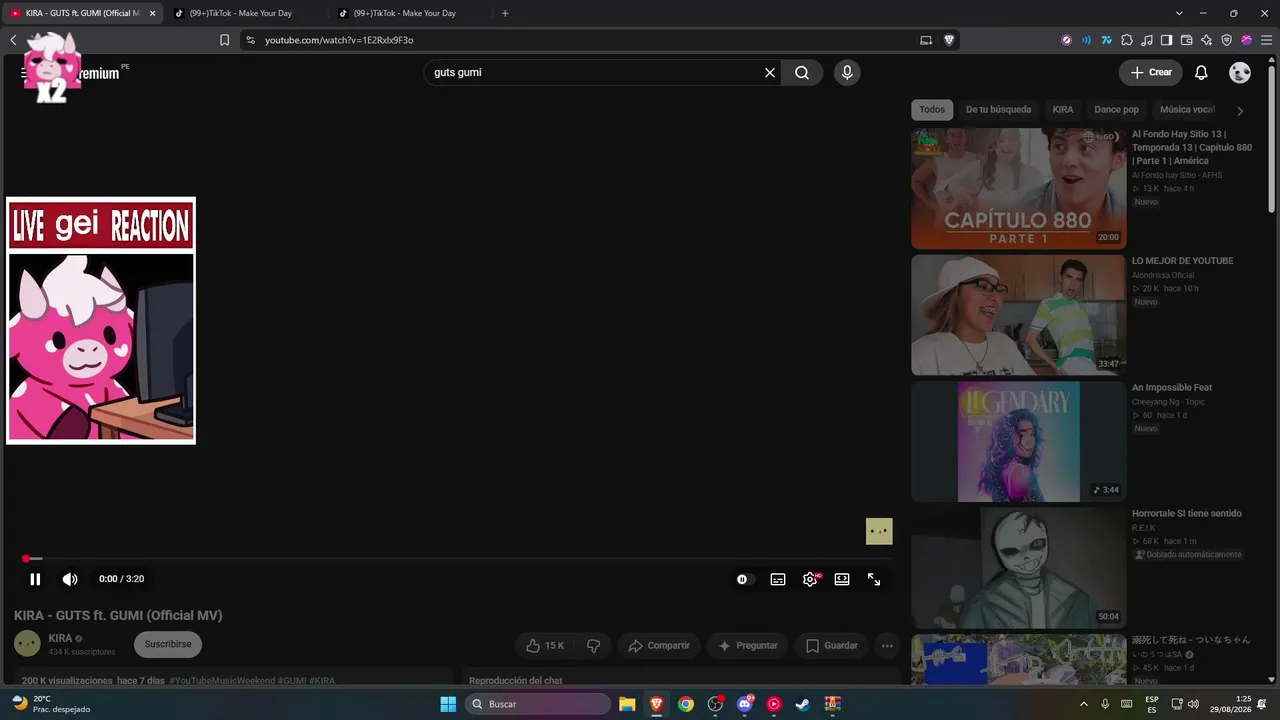Mute the video volume
Screen dimensions: 1280x720
[x=70, y=579]
